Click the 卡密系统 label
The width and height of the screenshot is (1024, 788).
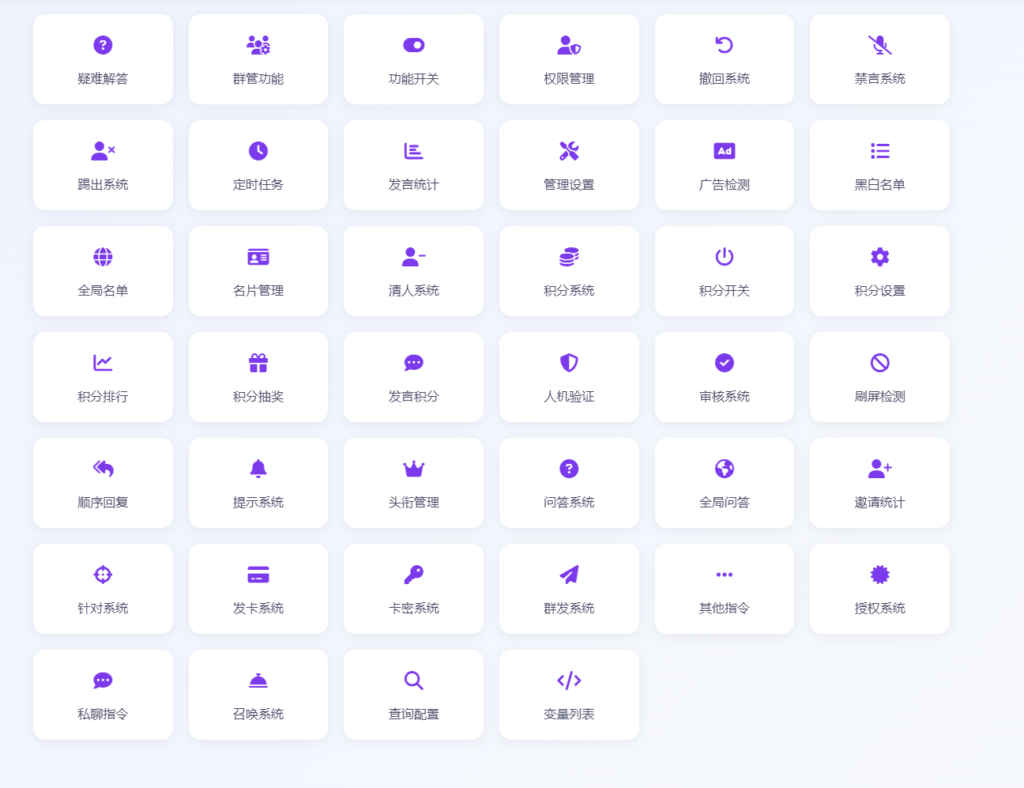(x=413, y=608)
